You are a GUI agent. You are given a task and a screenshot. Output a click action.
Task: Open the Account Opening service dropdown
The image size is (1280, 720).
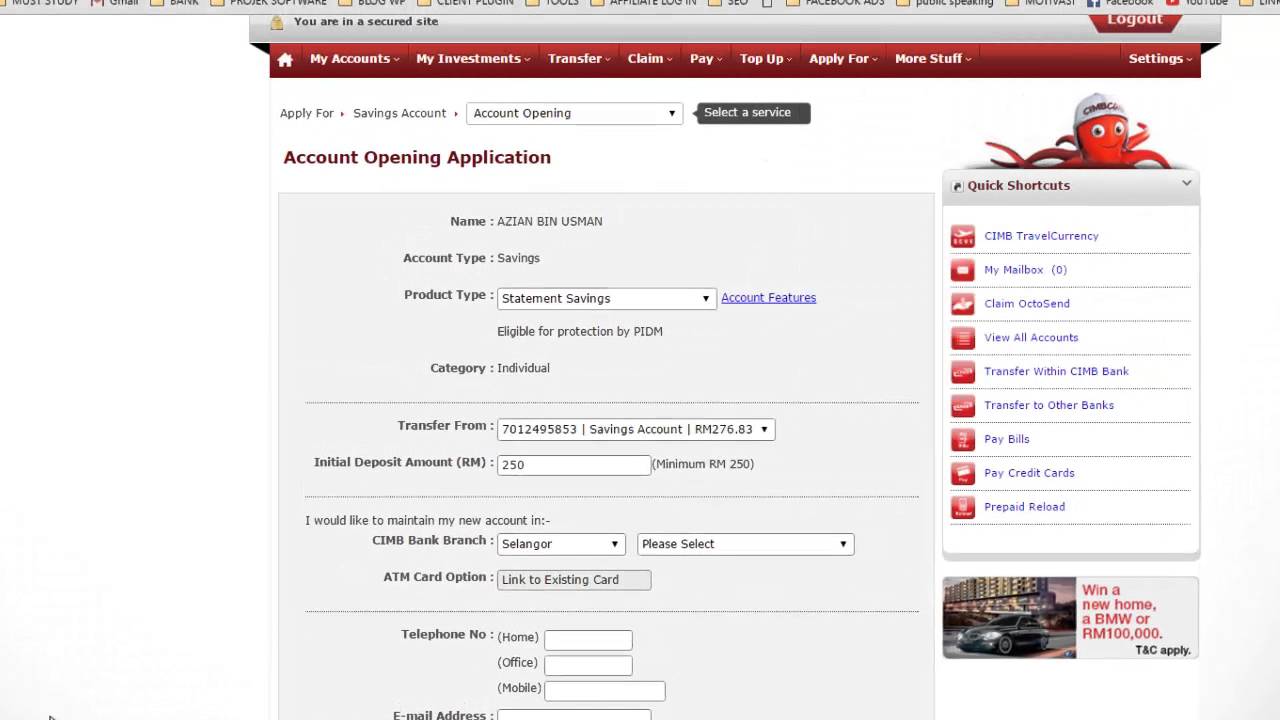point(574,113)
